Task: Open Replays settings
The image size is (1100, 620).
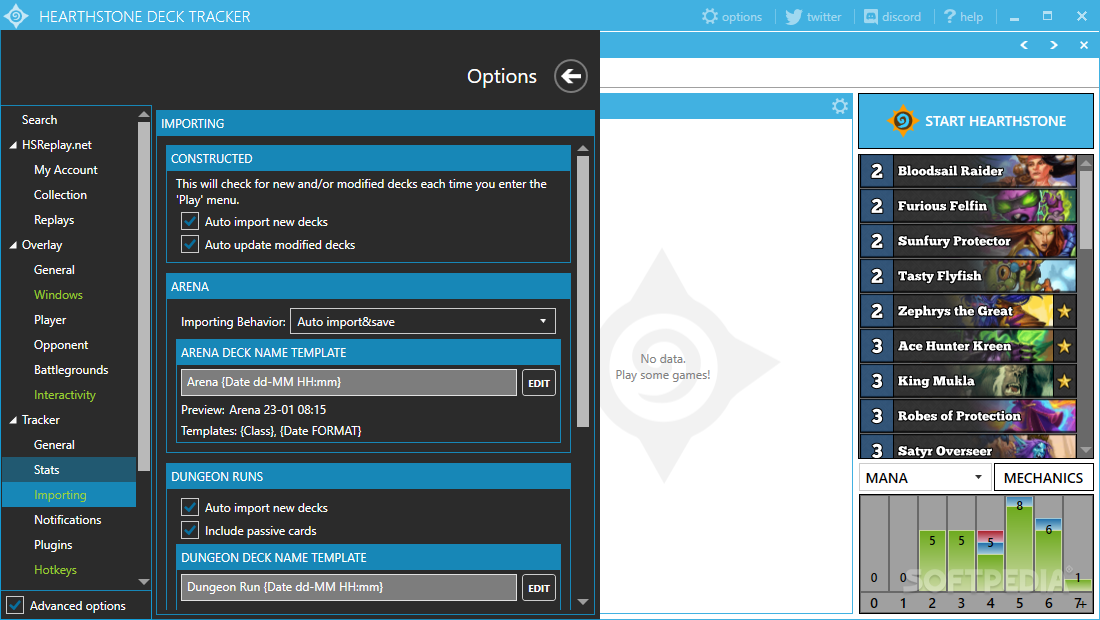Action: tap(54, 220)
